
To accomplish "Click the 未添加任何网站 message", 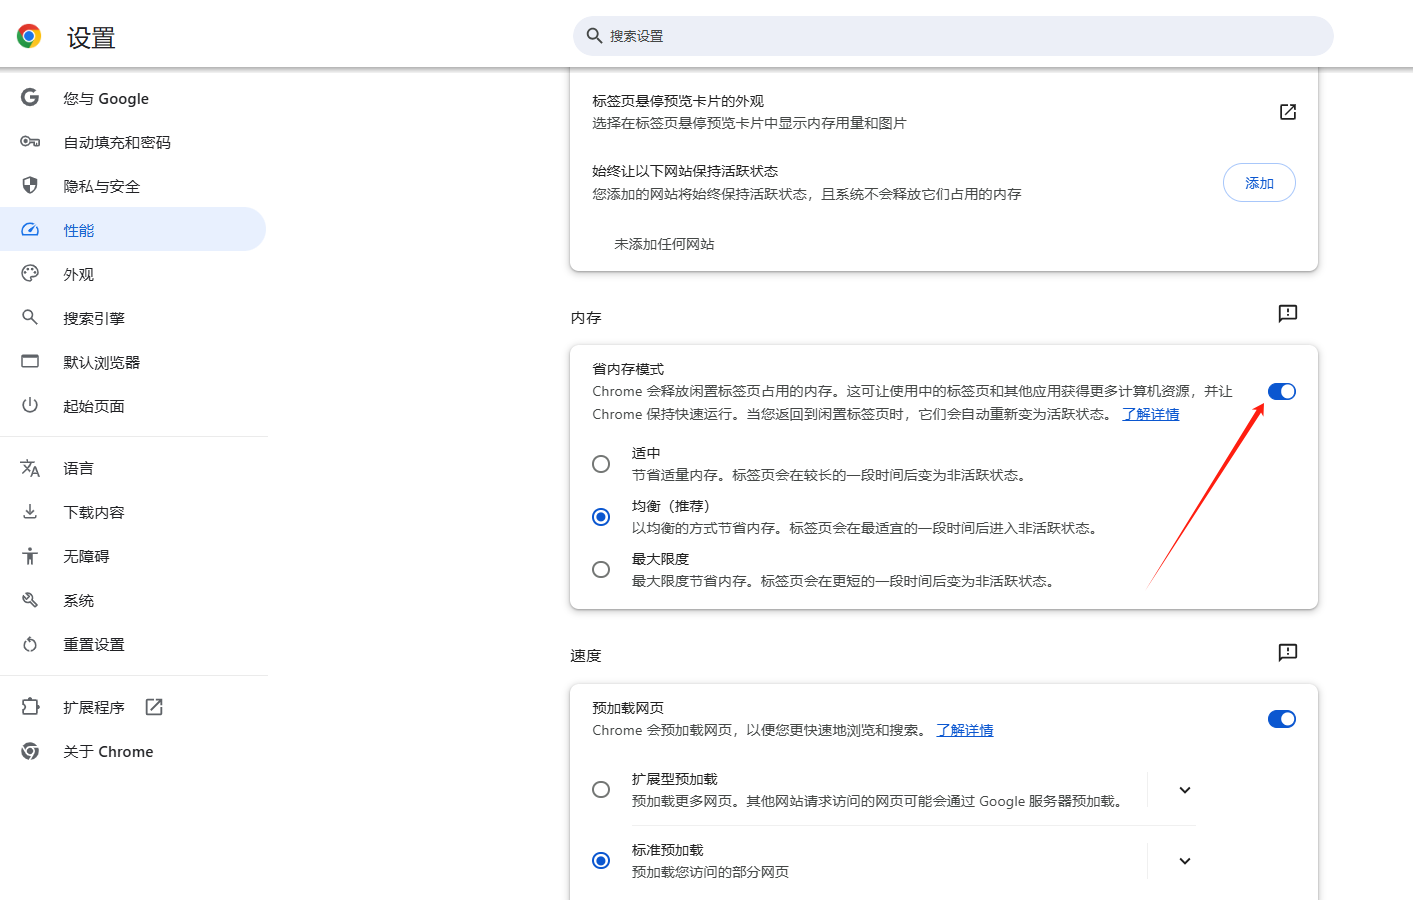I will pyautogui.click(x=664, y=244).
